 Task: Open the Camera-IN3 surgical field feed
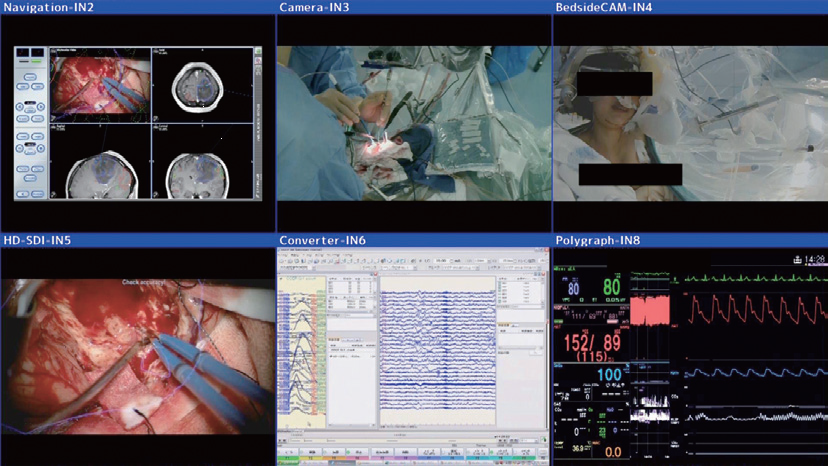pyautogui.click(x=414, y=125)
